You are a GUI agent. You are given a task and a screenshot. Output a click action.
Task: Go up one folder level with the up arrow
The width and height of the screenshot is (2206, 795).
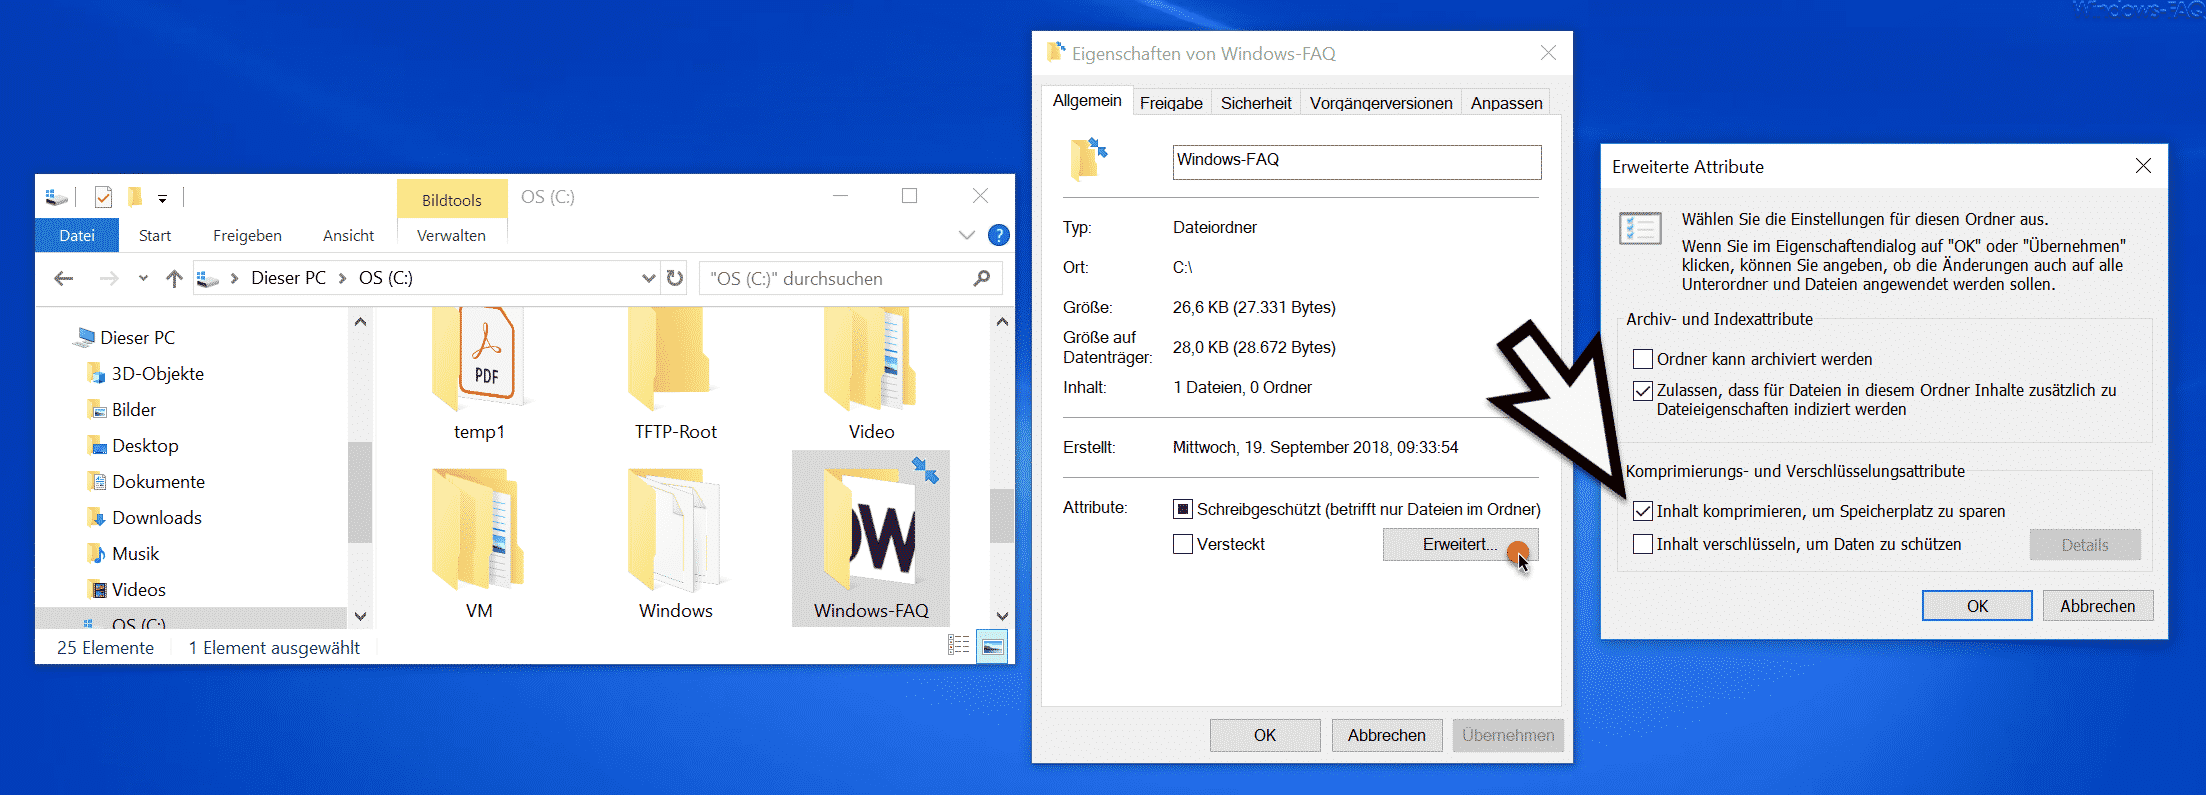tap(174, 278)
